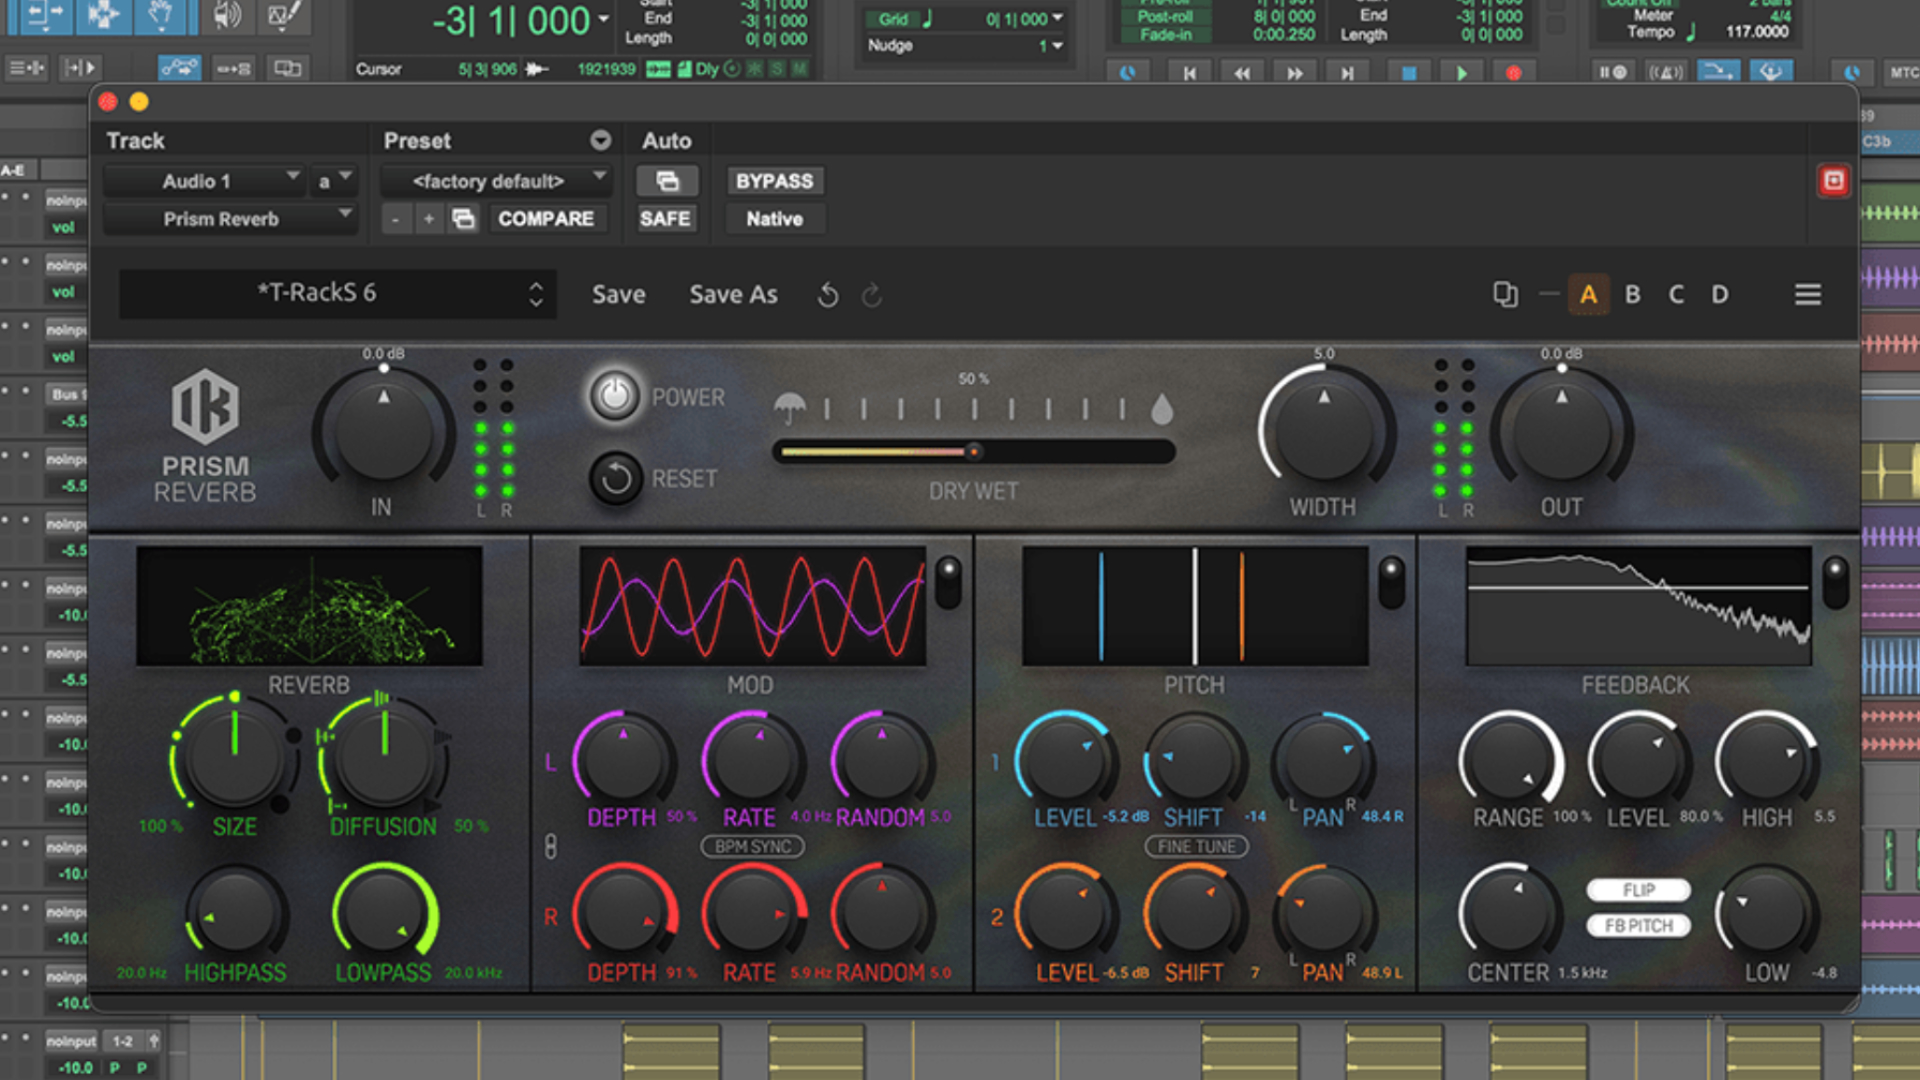Toggle the BPM SYNC switch
1920x1080 pixels.
click(x=752, y=846)
